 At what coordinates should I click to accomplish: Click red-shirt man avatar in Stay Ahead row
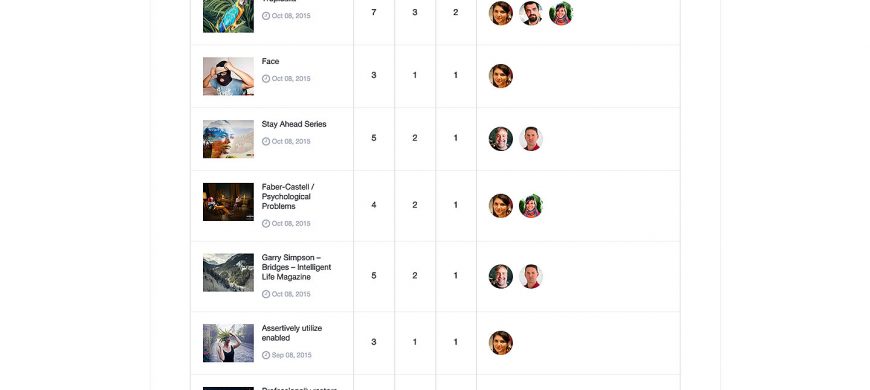coord(531,139)
